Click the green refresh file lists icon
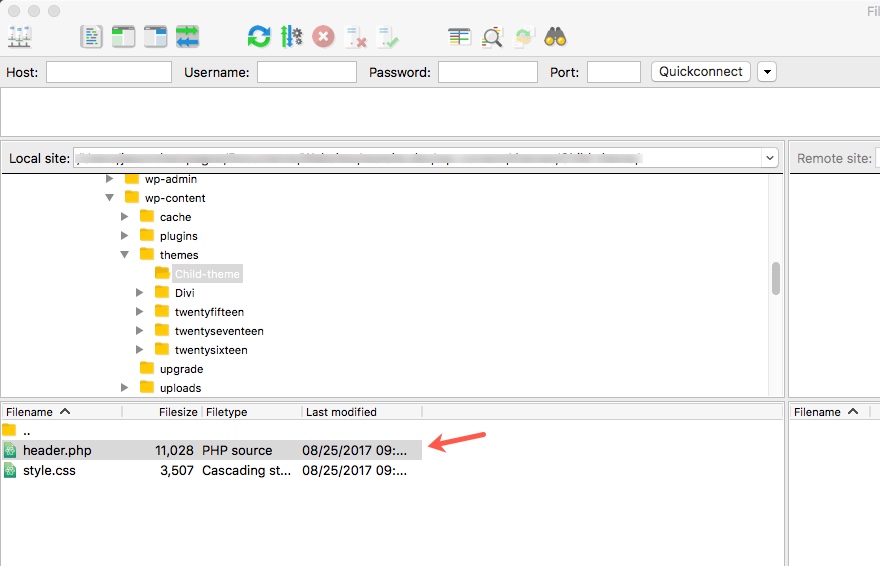The height and width of the screenshot is (566, 880). click(x=259, y=37)
